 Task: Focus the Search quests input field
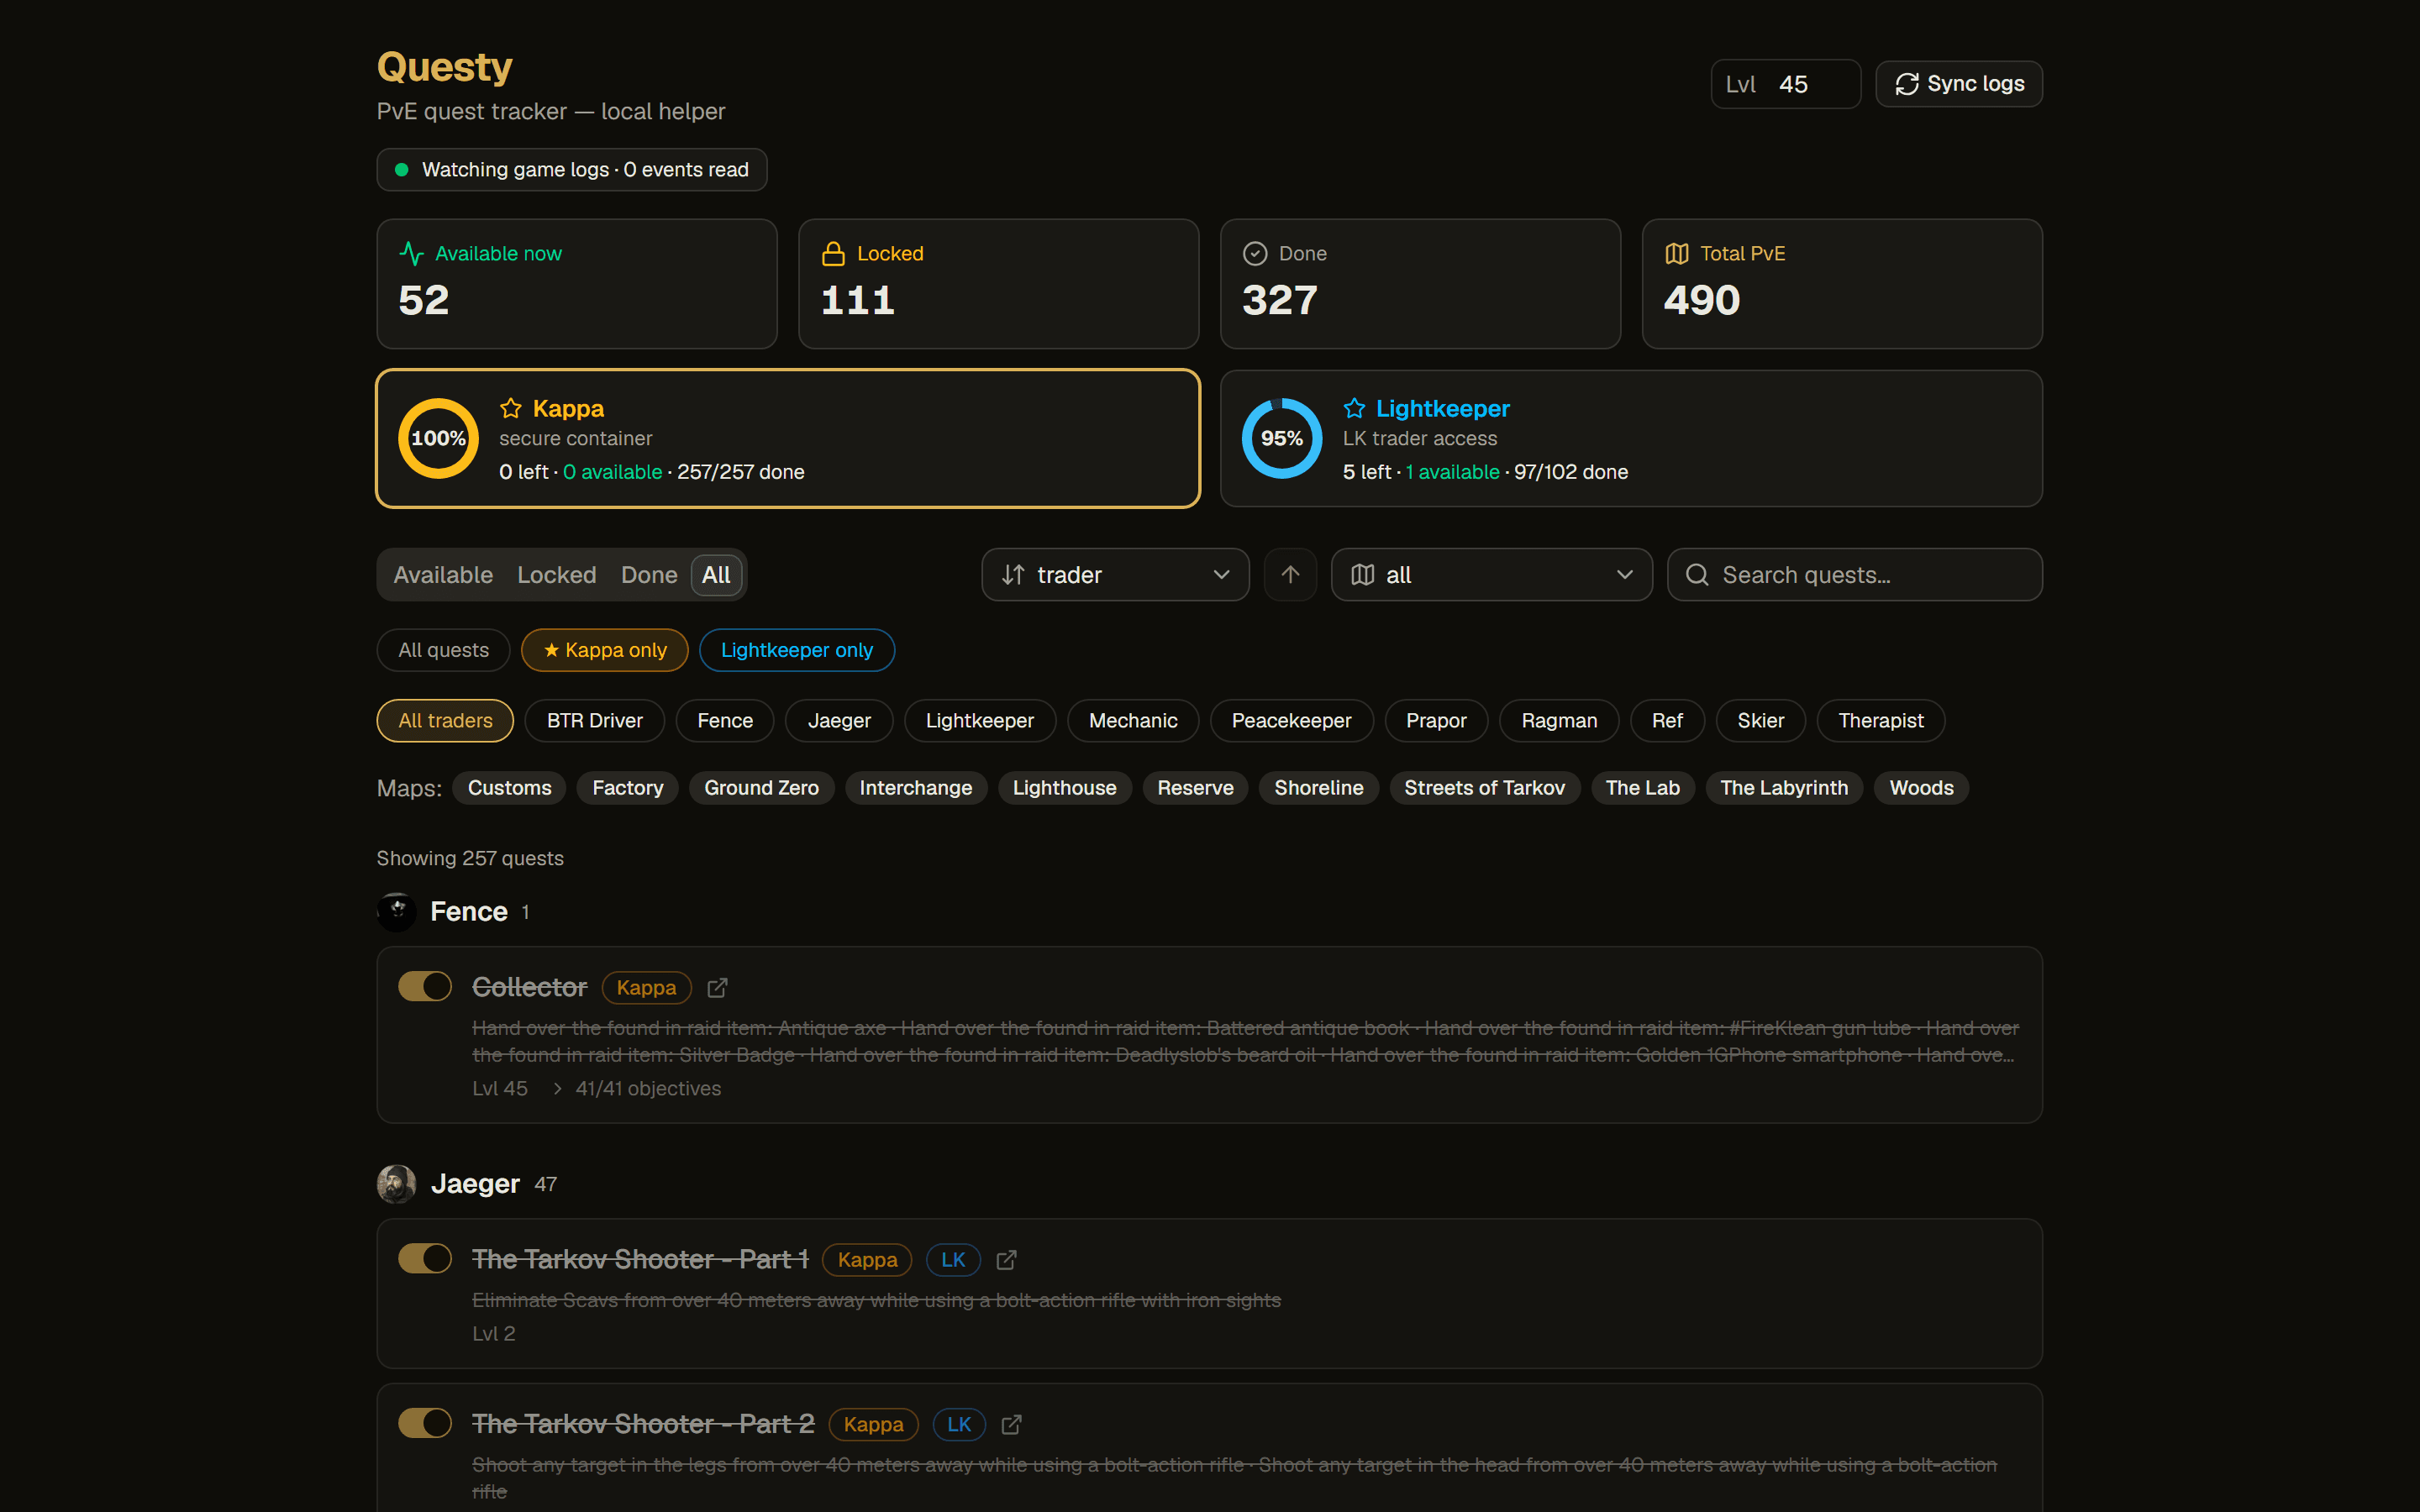pos(1855,574)
